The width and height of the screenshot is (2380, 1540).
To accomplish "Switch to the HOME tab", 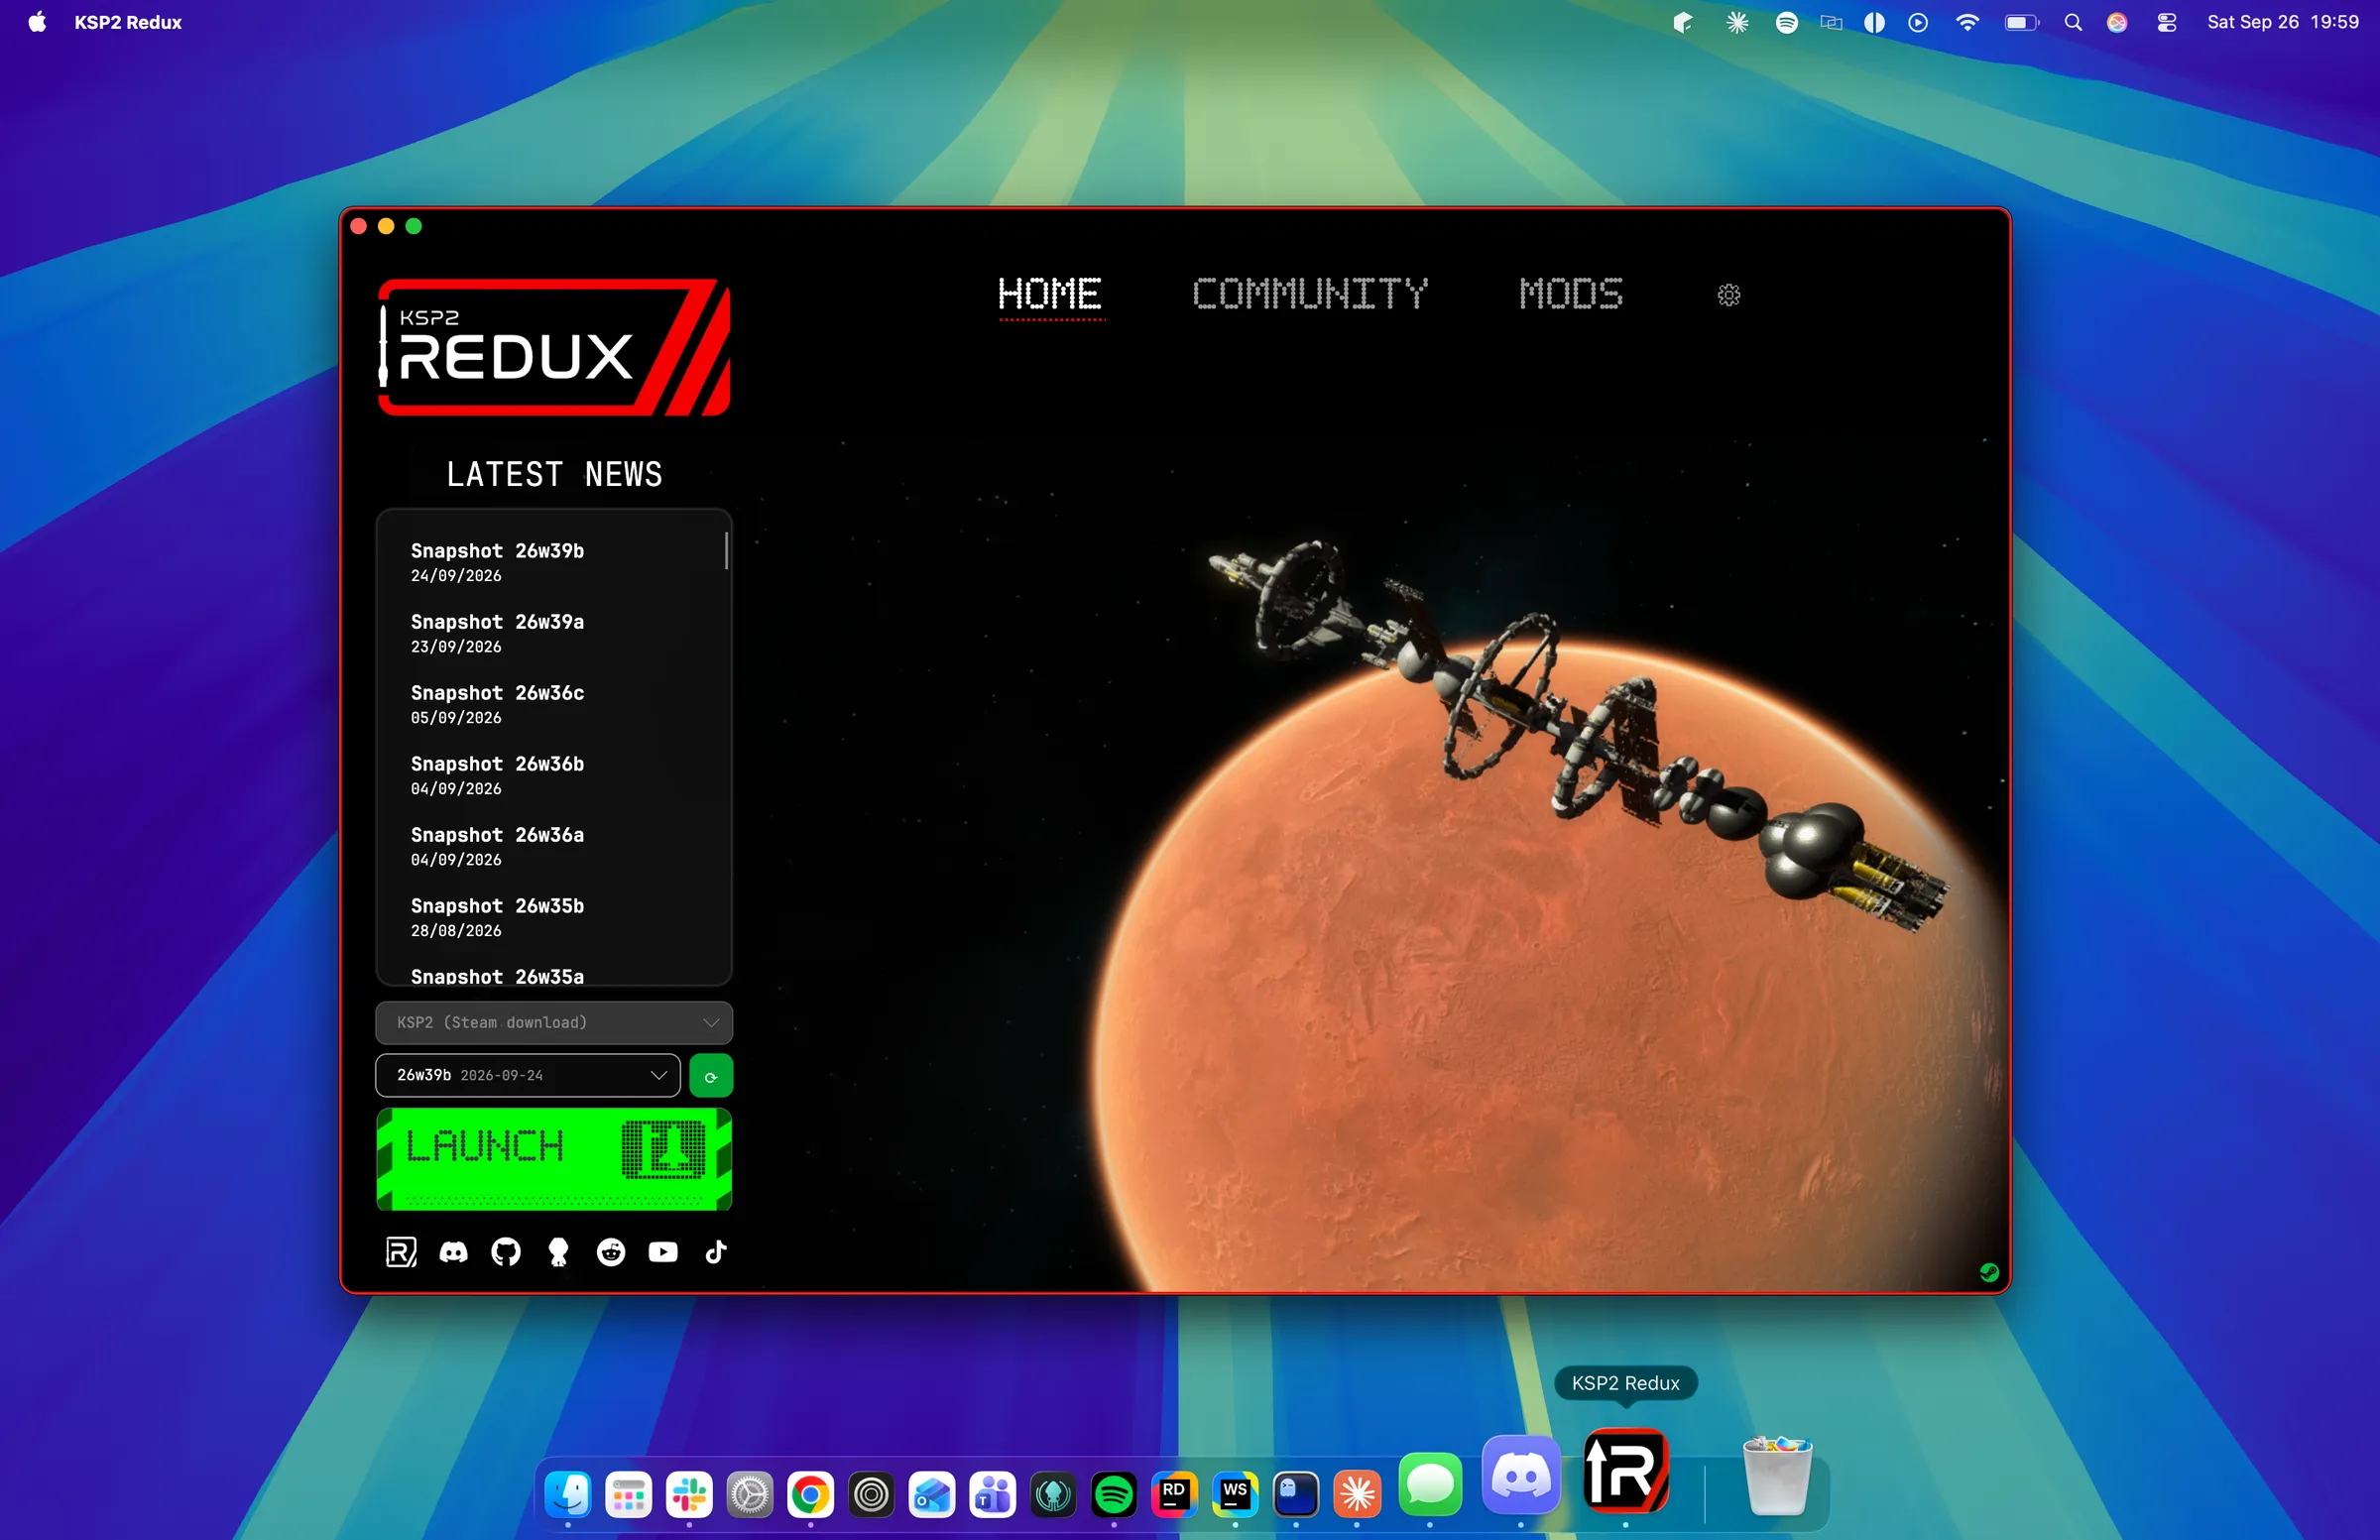I will (1051, 294).
